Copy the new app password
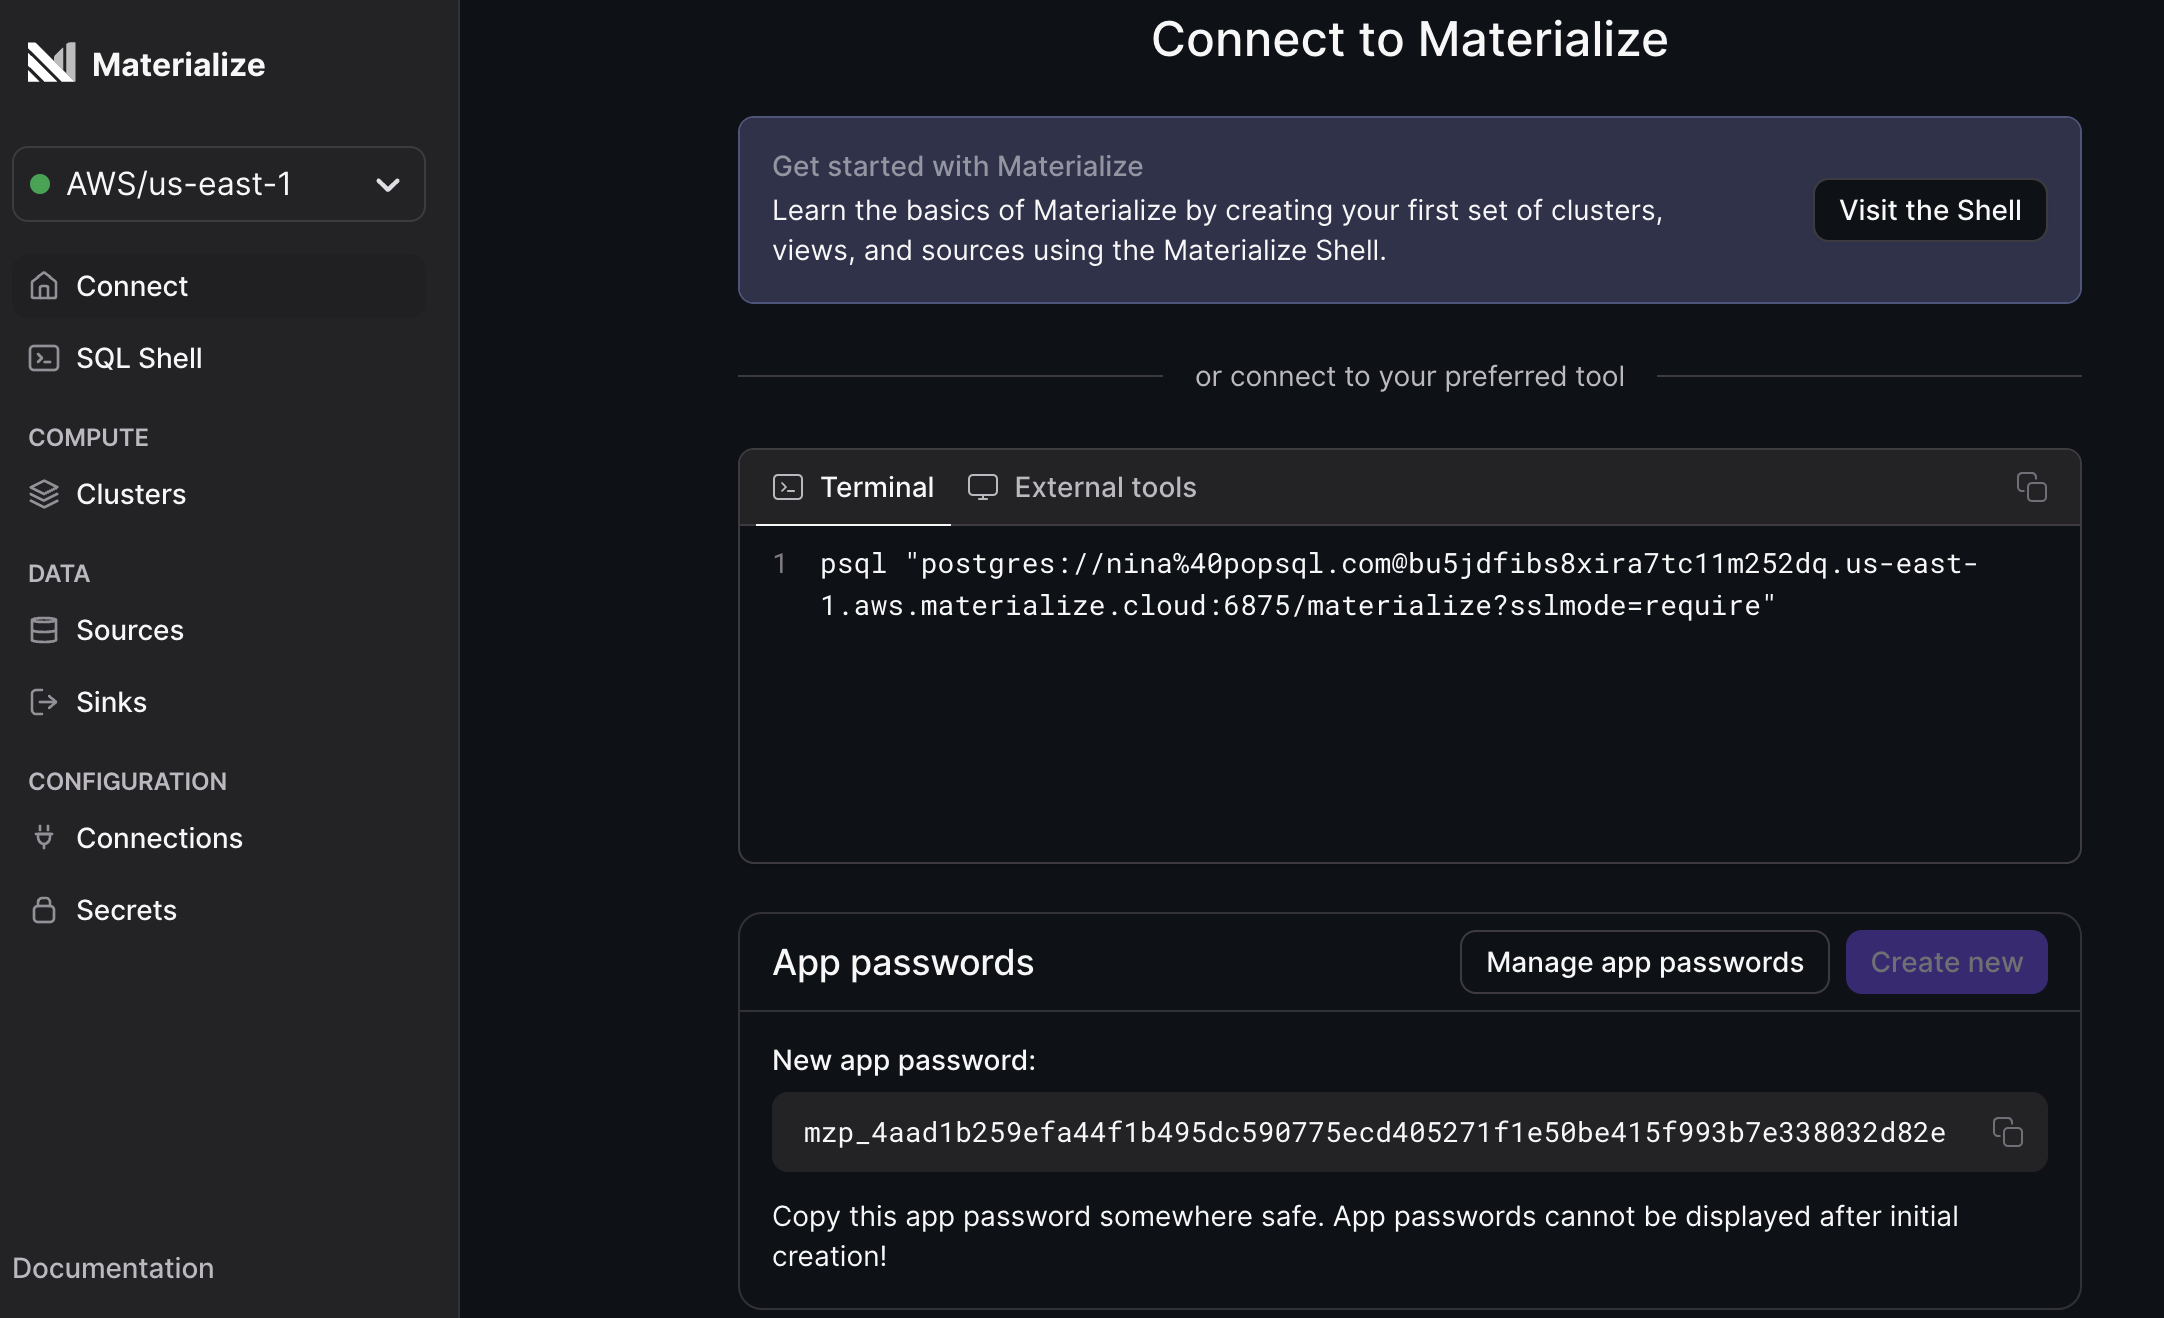 click(2007, 1132)
